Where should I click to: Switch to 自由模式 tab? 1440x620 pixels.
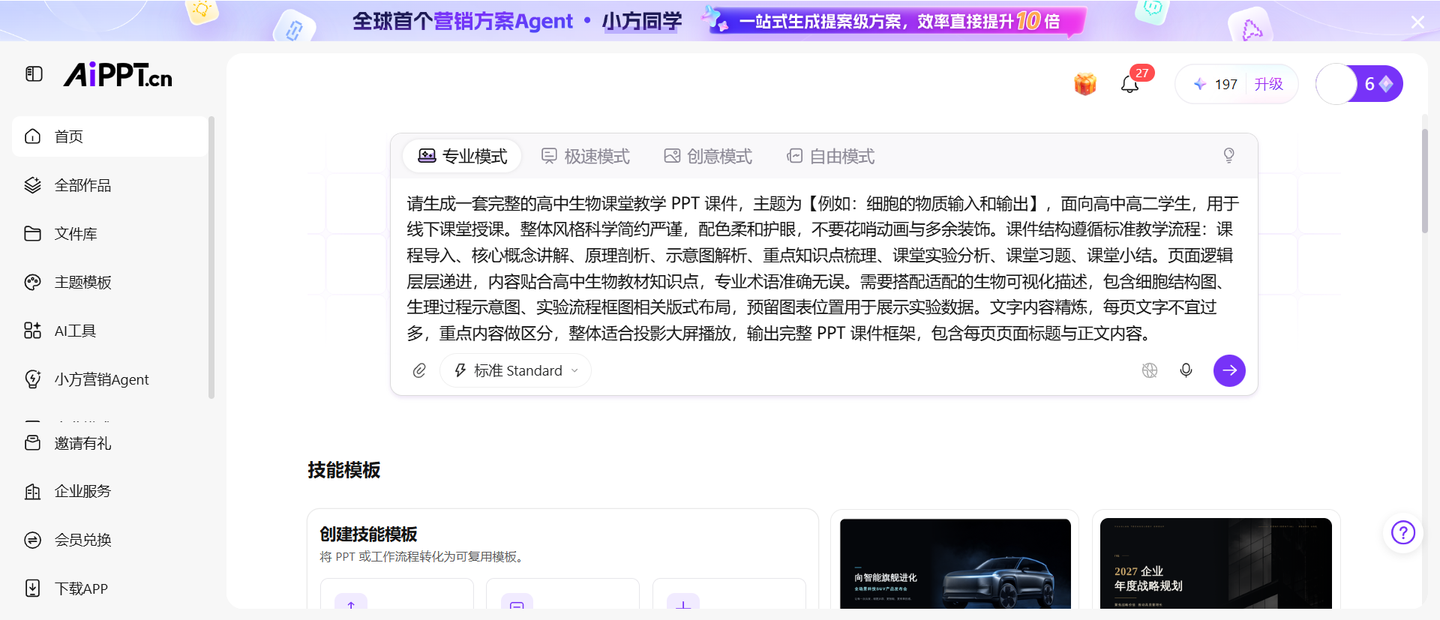830,156
